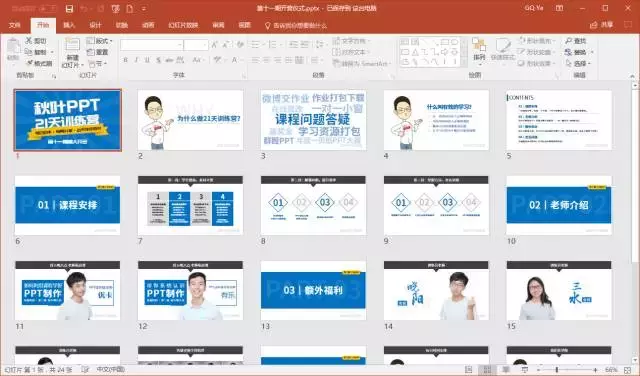Image resolution: width=640 pixels, height=376 pixels.
Task: Toggle Italic formatting
Action: click(136, 60)
